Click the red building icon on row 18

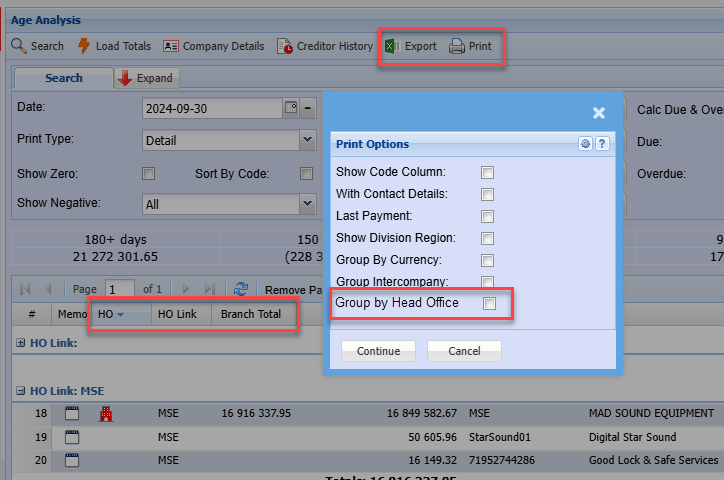tap(105, 413)
